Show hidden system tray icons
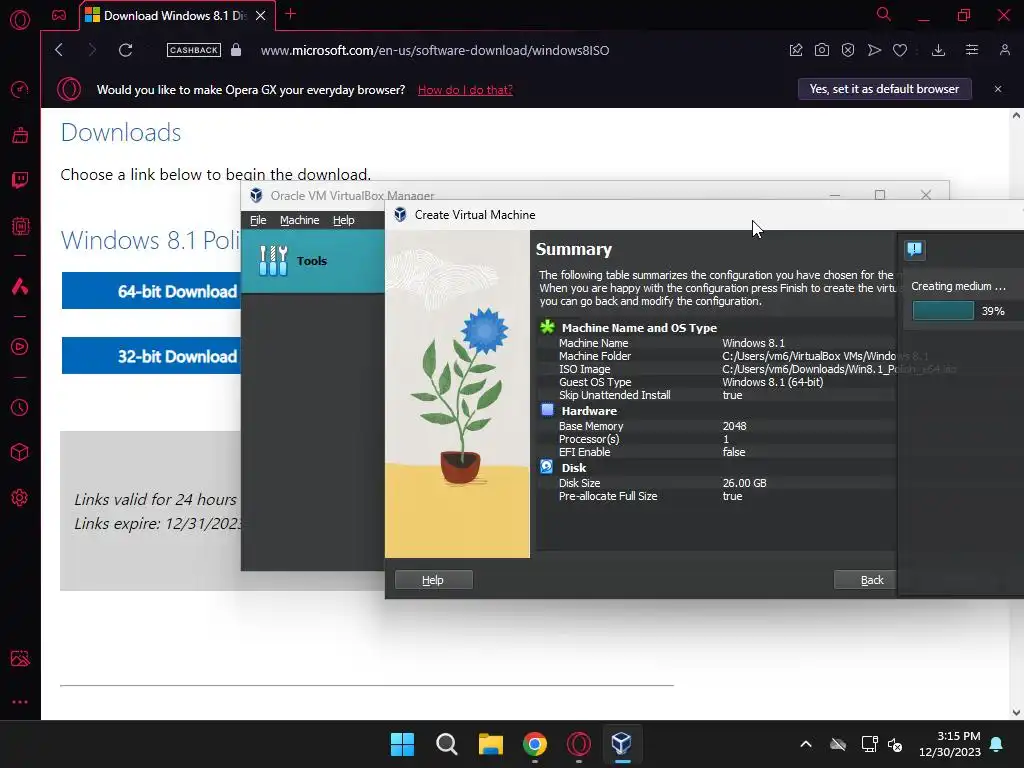Image resolution: width=1024 pixels, height=768 pixels. coord(806,744)
